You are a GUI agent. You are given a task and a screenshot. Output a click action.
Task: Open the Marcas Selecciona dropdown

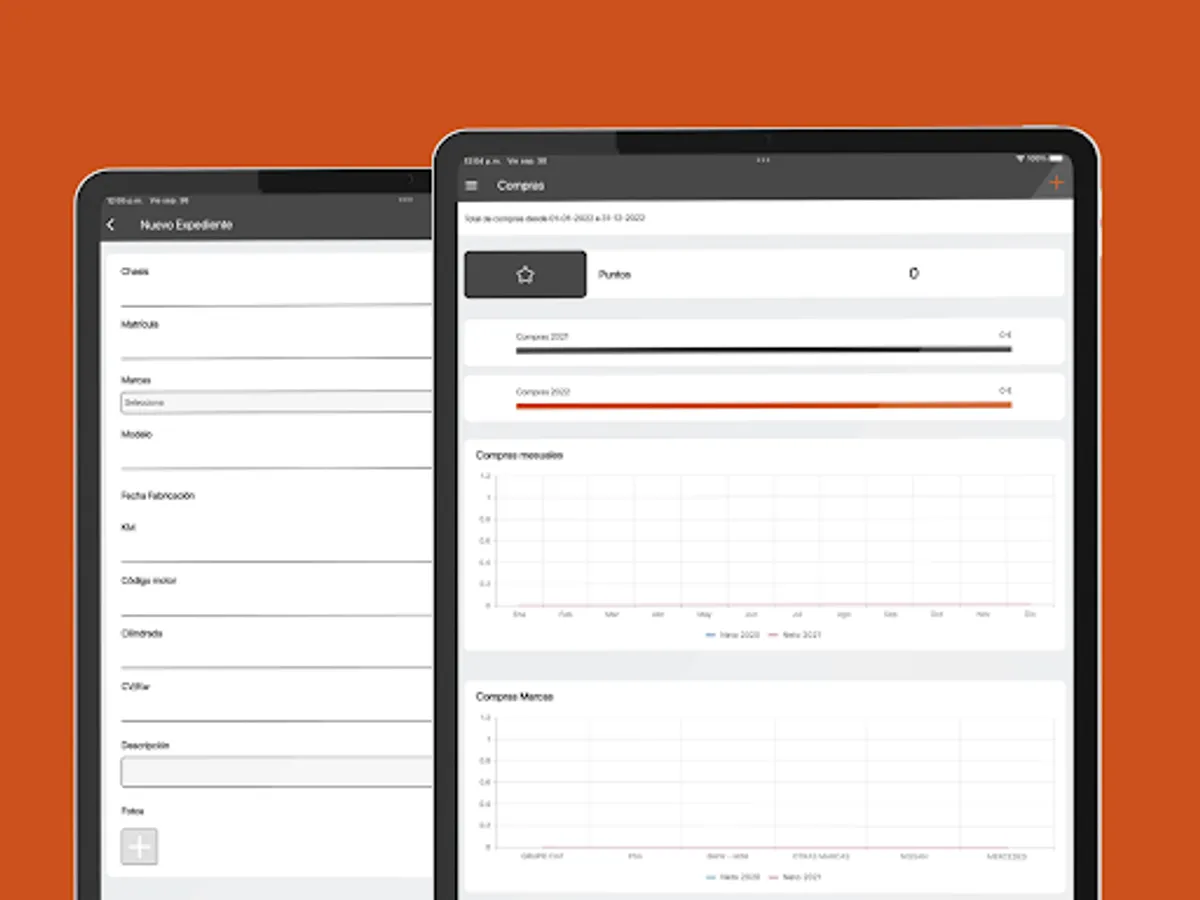tap(276, 402)
